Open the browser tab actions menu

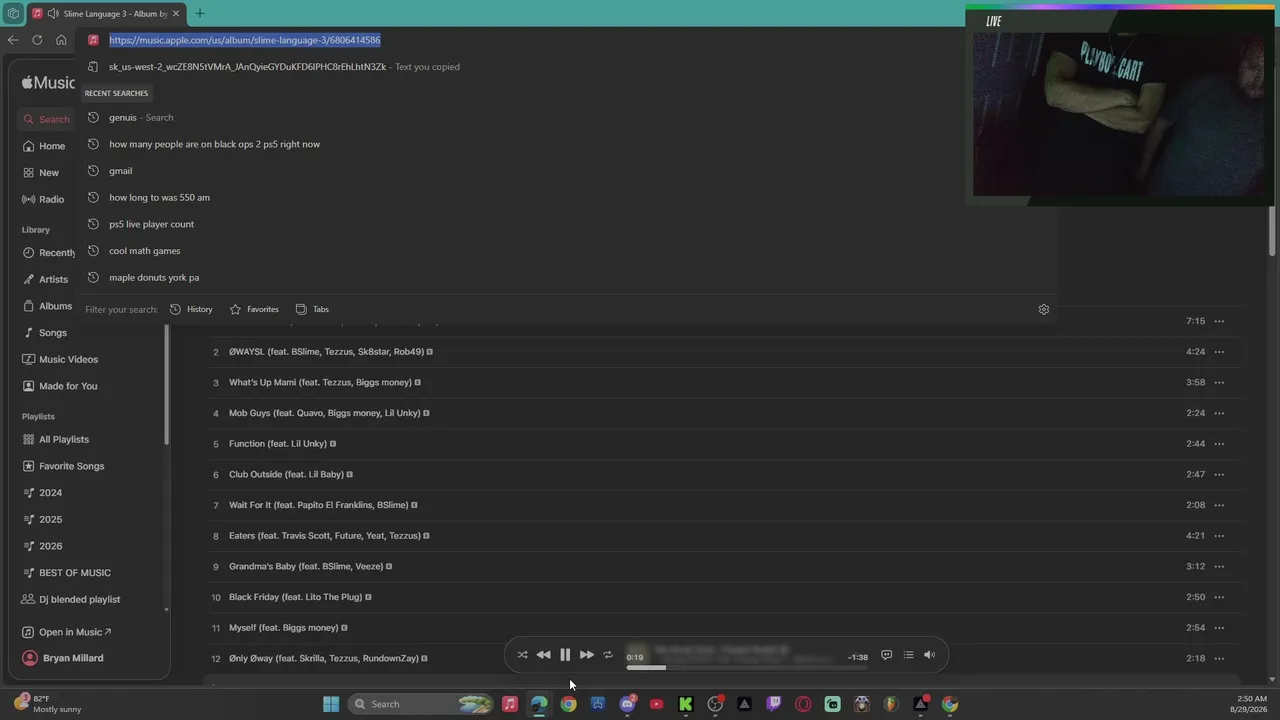(x=13, y=14)
